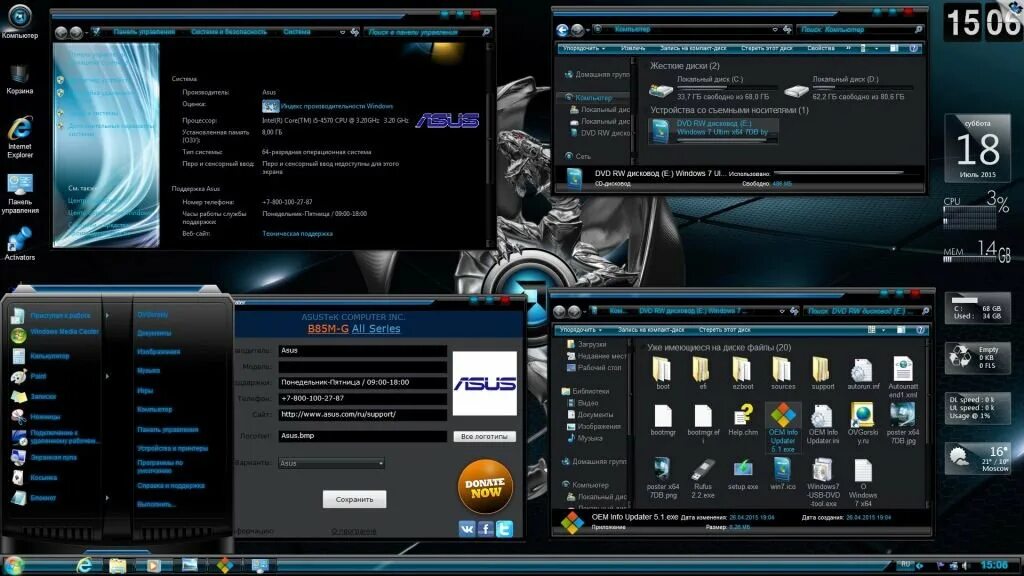The image size is (1024, 576).
Task: Select OEM Info Updater 5.1.exe file
Action: 782,427
